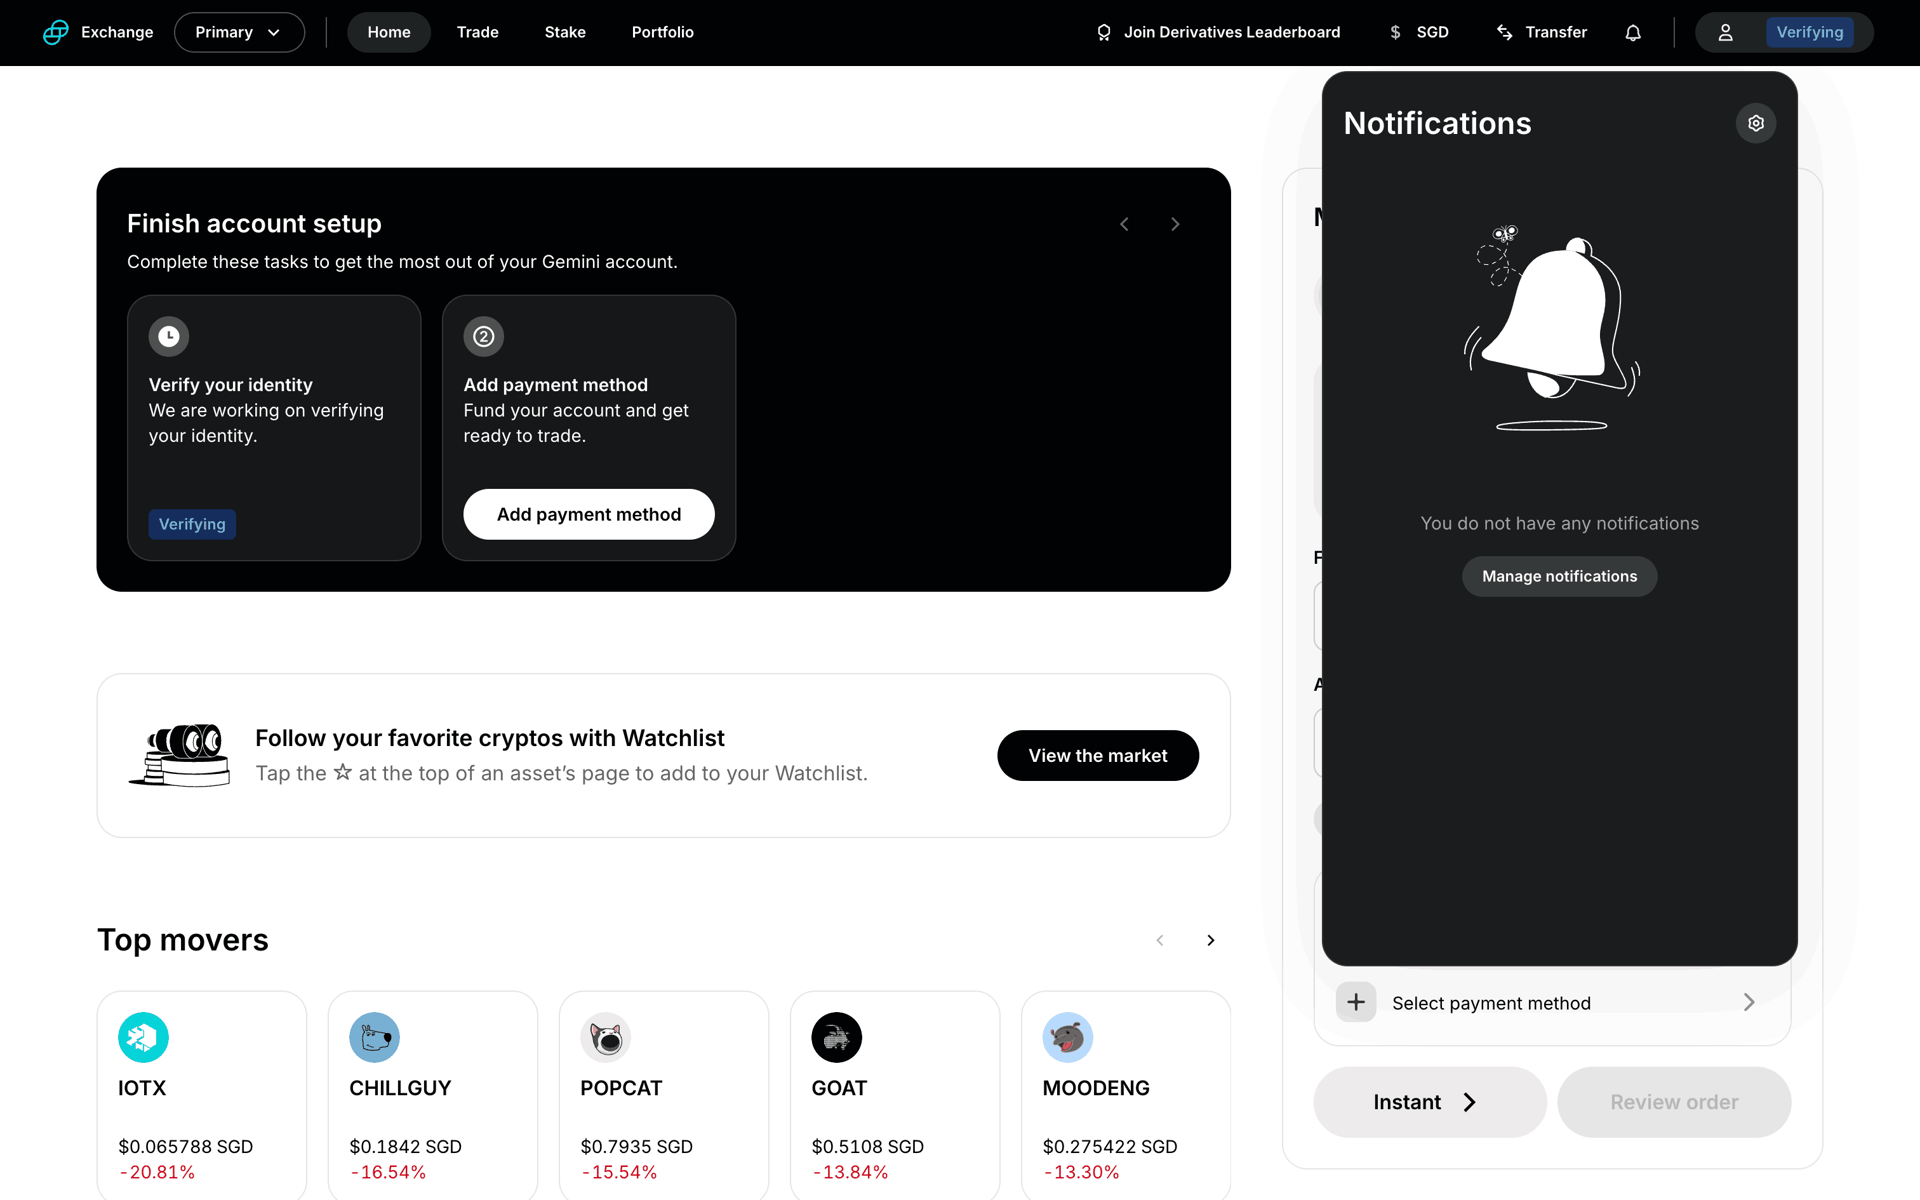Viewport: 1920px width, 1200px height.
Task: Open the POPCAT top mover card
Action: pos(664,1095)
